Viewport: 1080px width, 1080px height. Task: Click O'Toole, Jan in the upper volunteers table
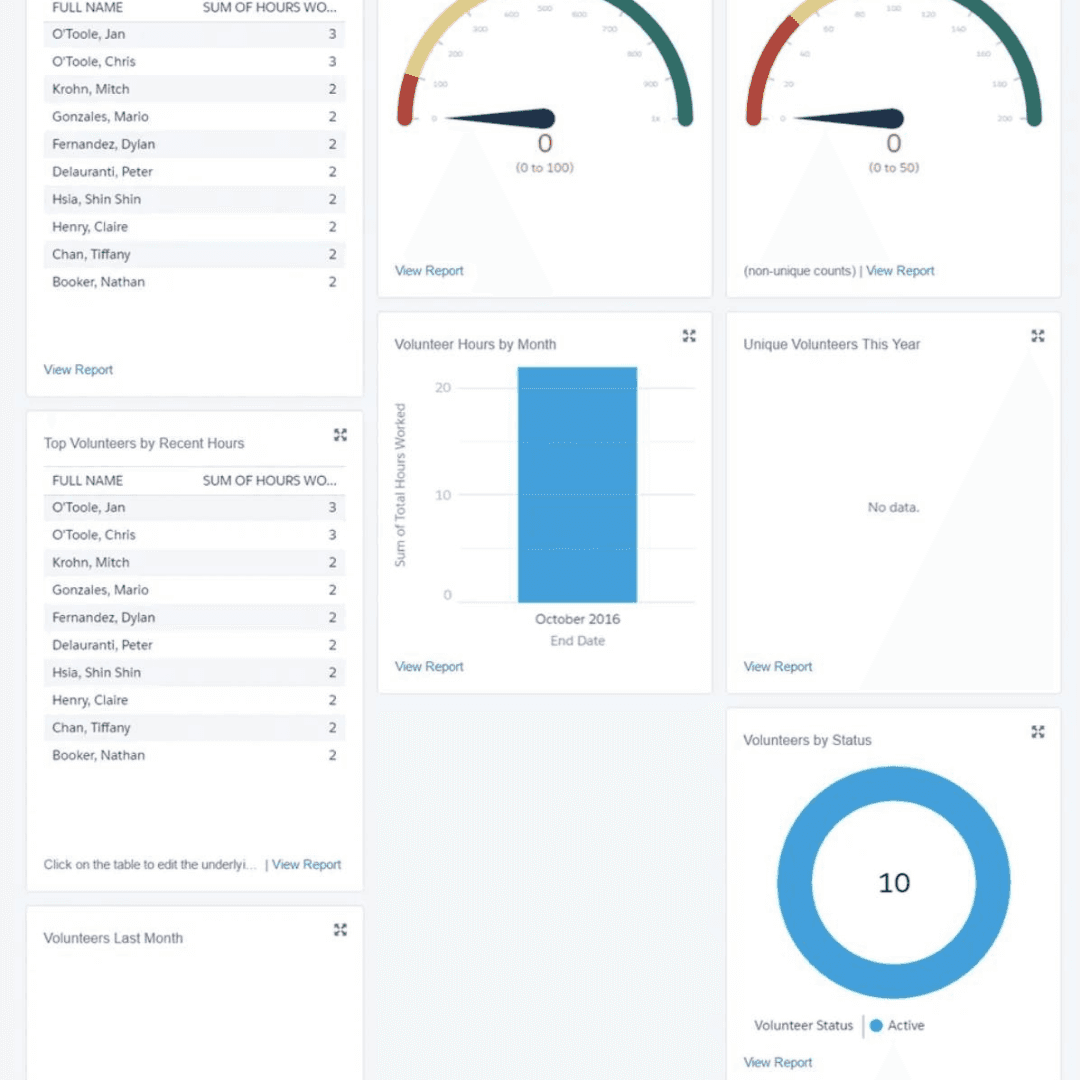89,34
